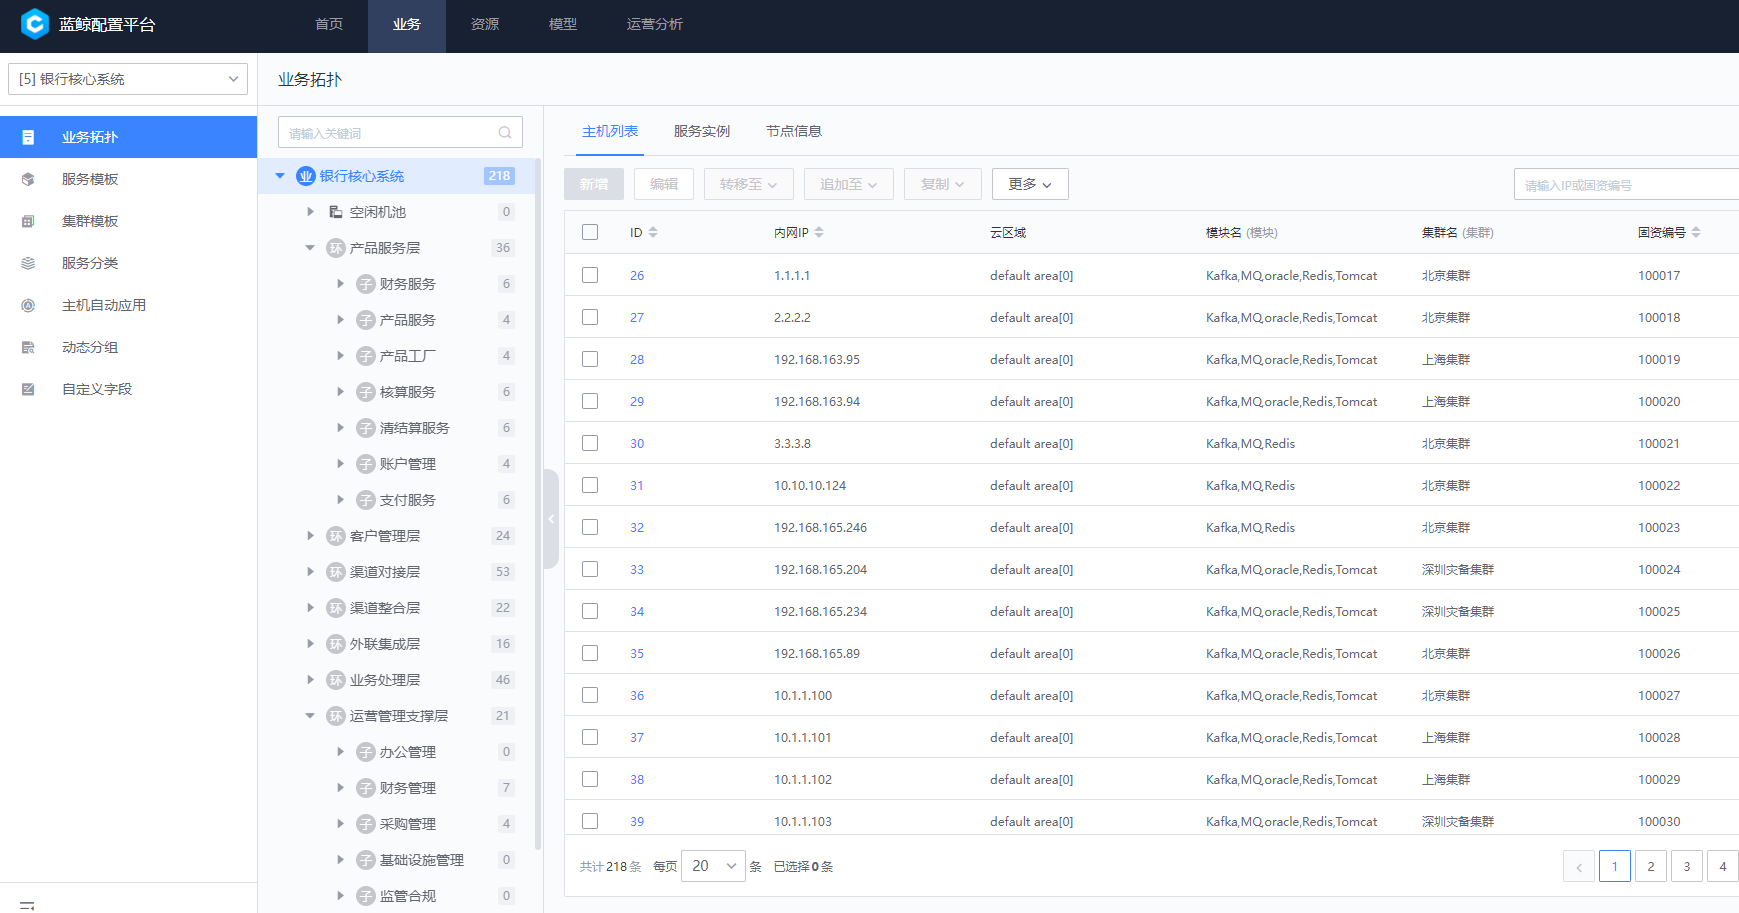Open 服务模板 via its sidebar icon
Image resolution: width=1739 pixels, height=913 pixels.
coord(28,179)
